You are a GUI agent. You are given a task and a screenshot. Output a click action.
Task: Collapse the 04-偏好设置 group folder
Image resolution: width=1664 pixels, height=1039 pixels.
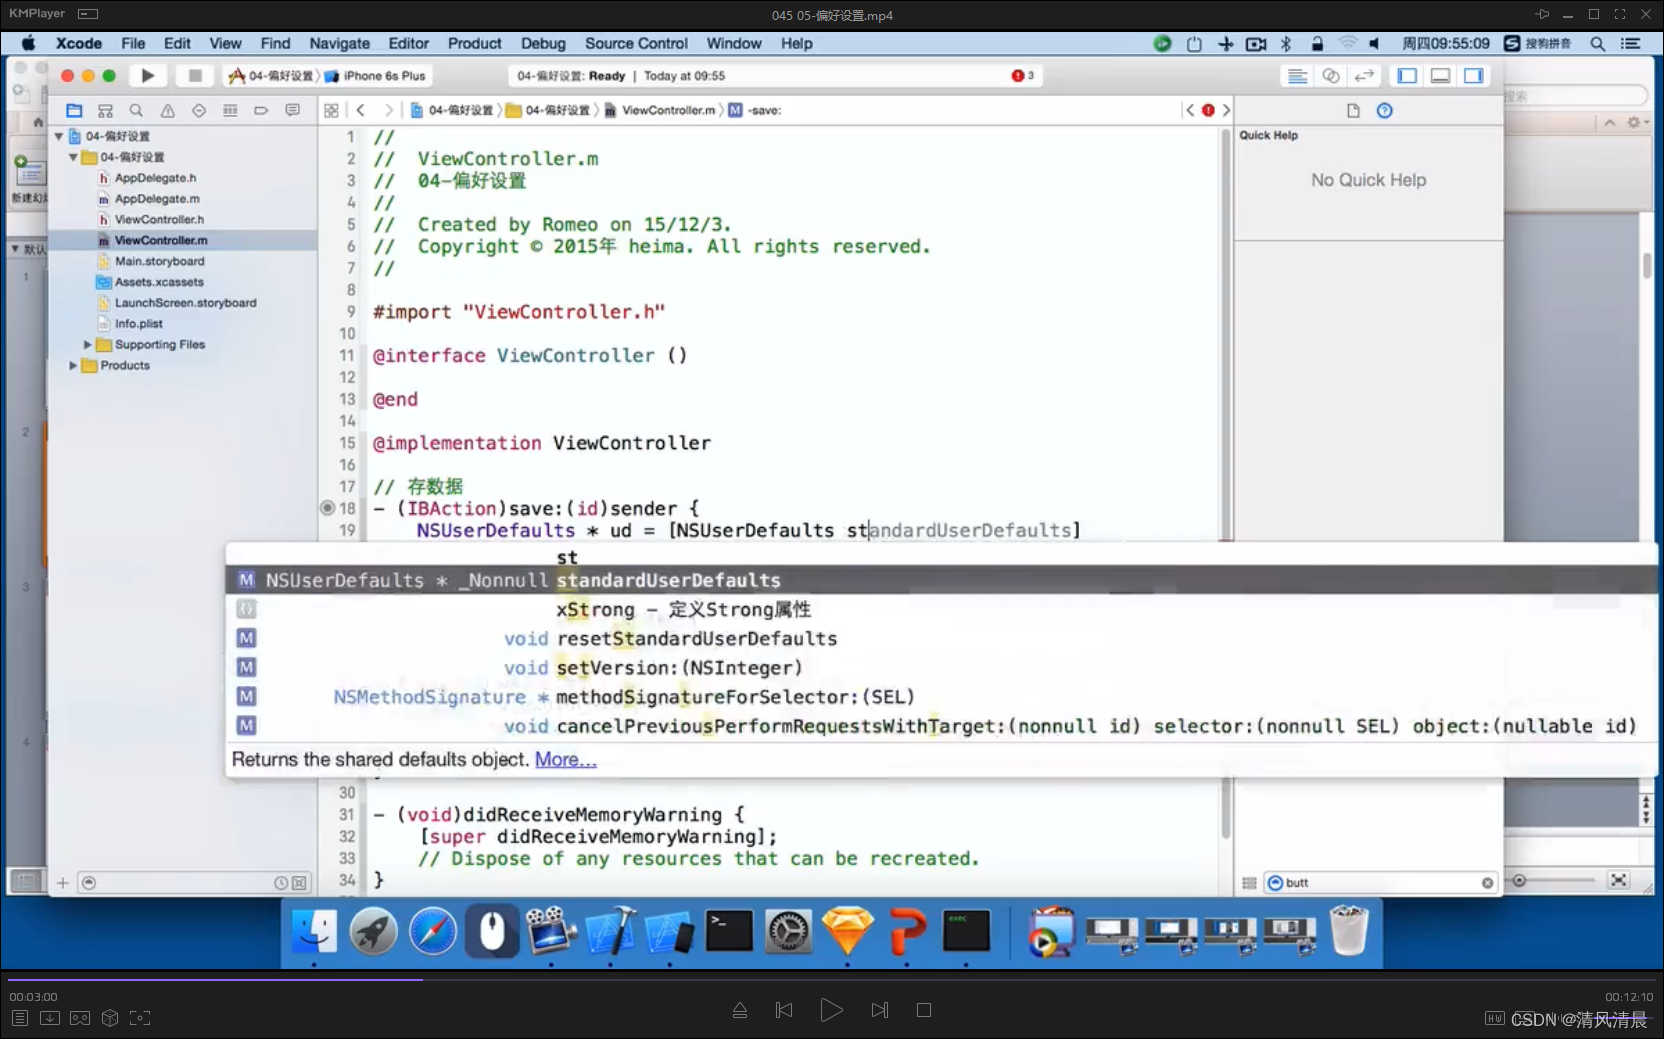click(73, 158)
